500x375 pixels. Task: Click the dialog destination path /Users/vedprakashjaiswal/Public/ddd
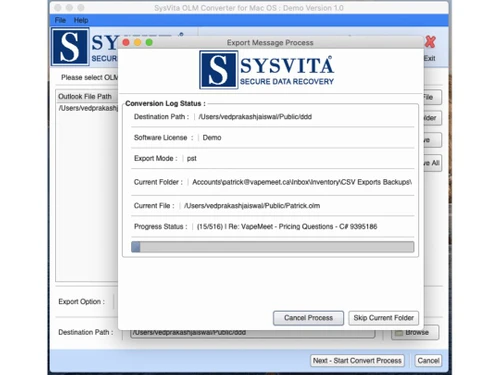[x=255, y=117]
